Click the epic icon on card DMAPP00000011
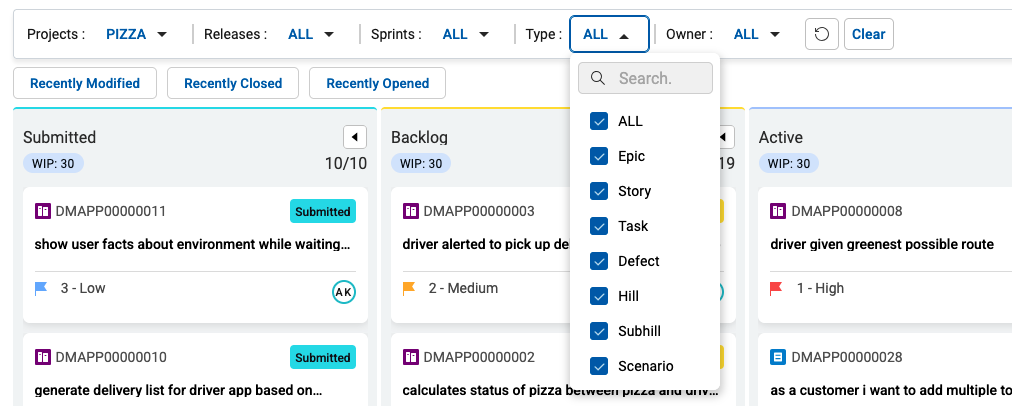This screenshot has width=1012, height=406. (42, 211)
